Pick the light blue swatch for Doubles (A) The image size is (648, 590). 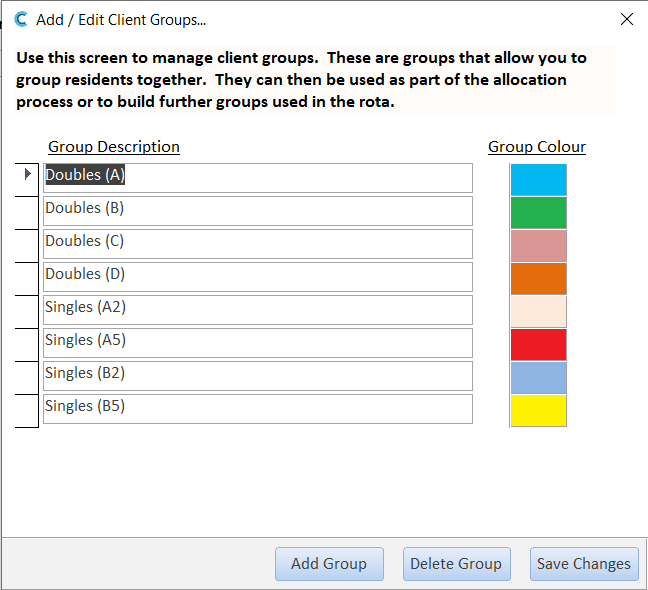point(538,180)
